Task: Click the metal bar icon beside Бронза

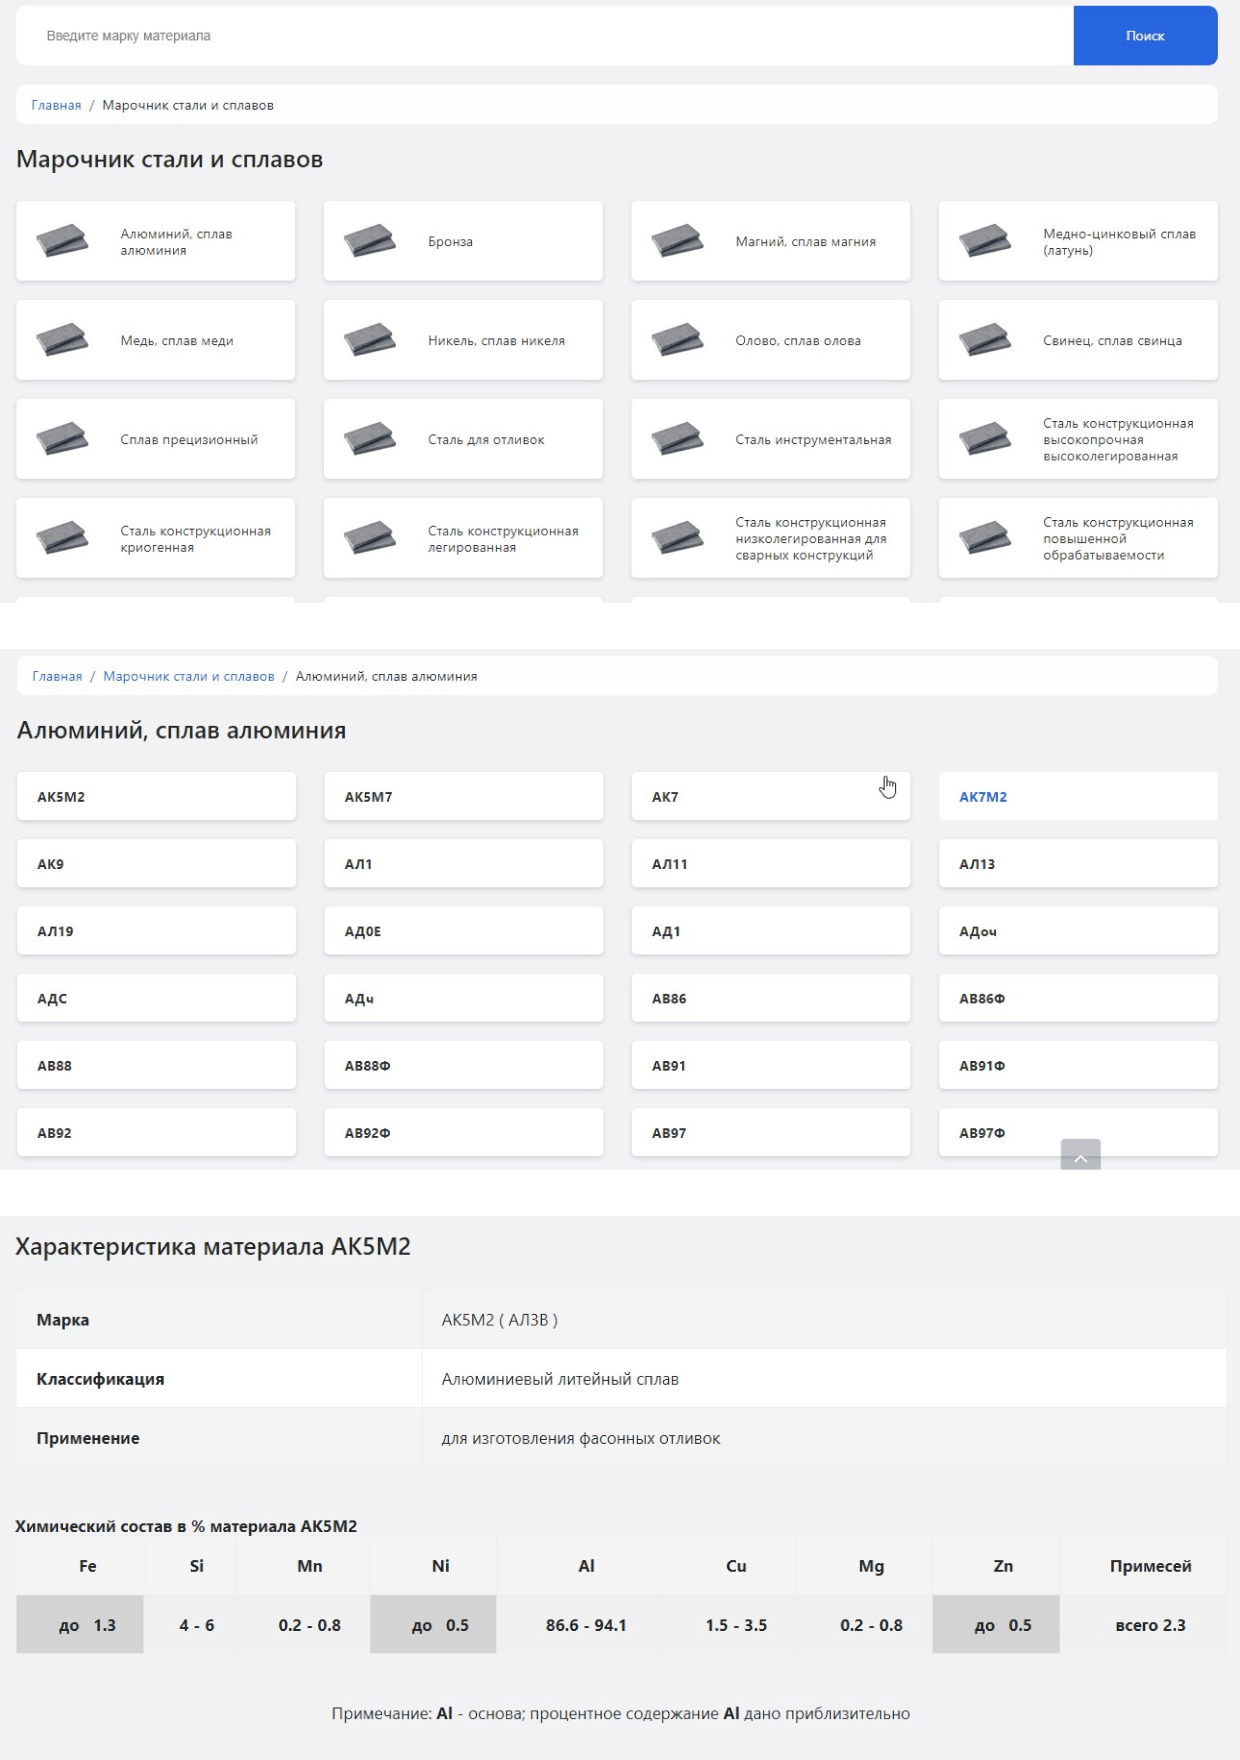Action: point(370,241)
